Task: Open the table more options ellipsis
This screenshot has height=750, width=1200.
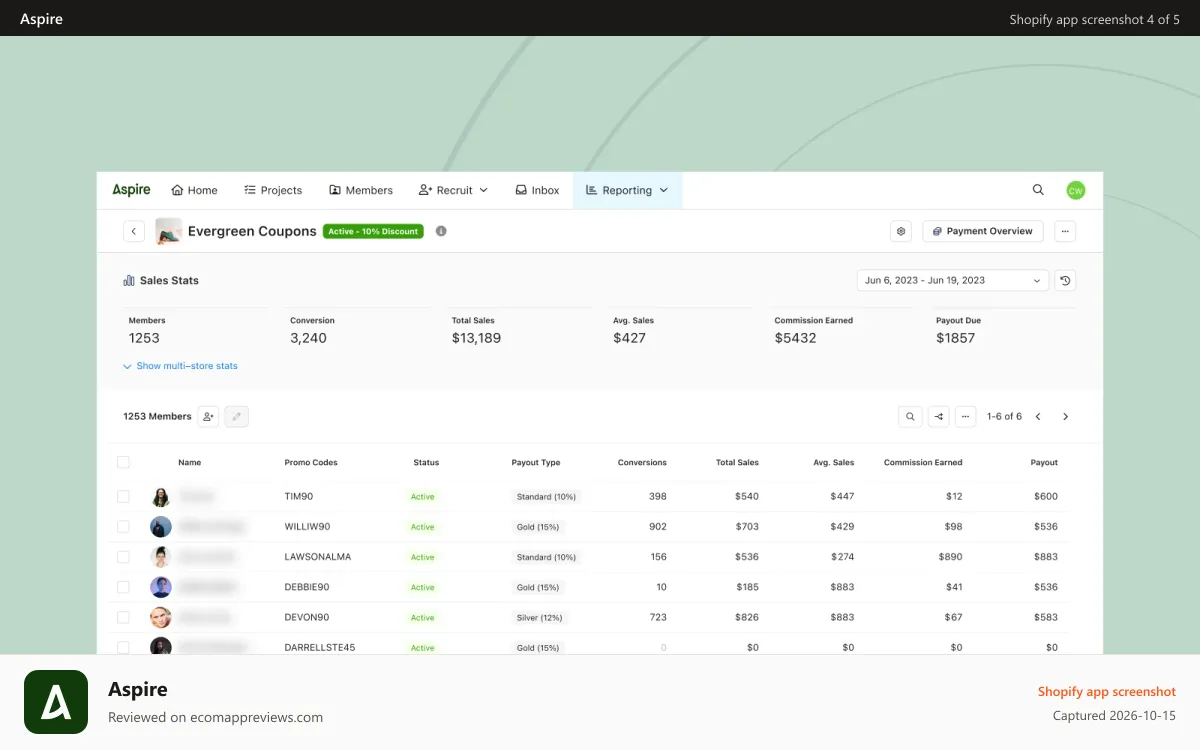Action: click(x=965, y=417)
